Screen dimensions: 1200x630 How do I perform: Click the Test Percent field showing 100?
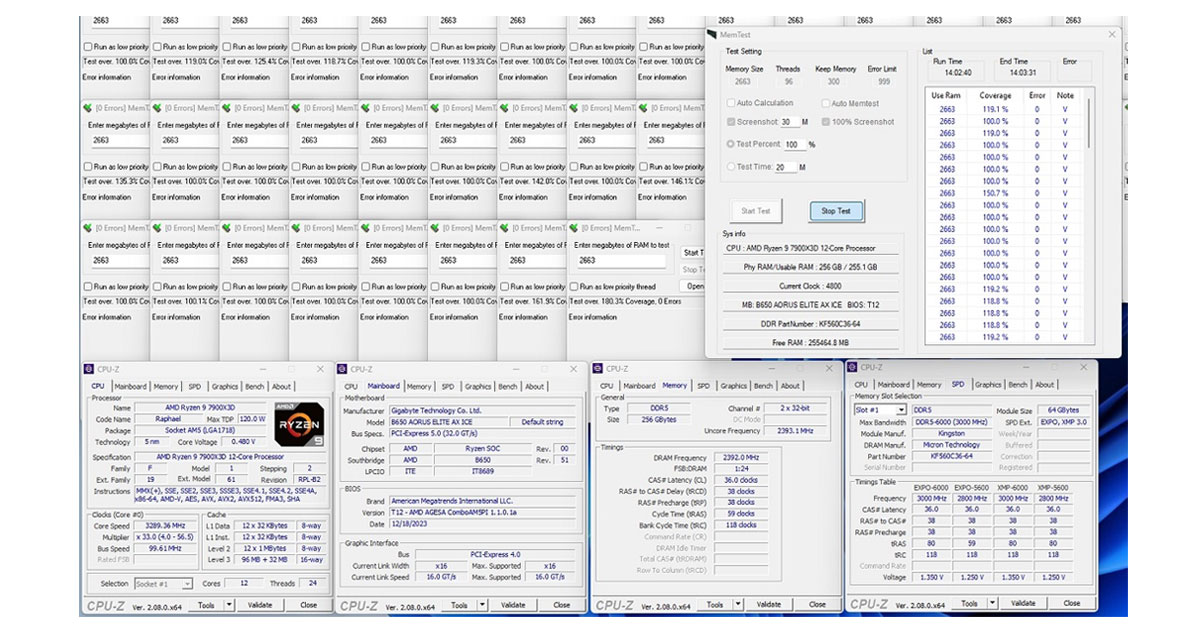(x=794, y=145)
